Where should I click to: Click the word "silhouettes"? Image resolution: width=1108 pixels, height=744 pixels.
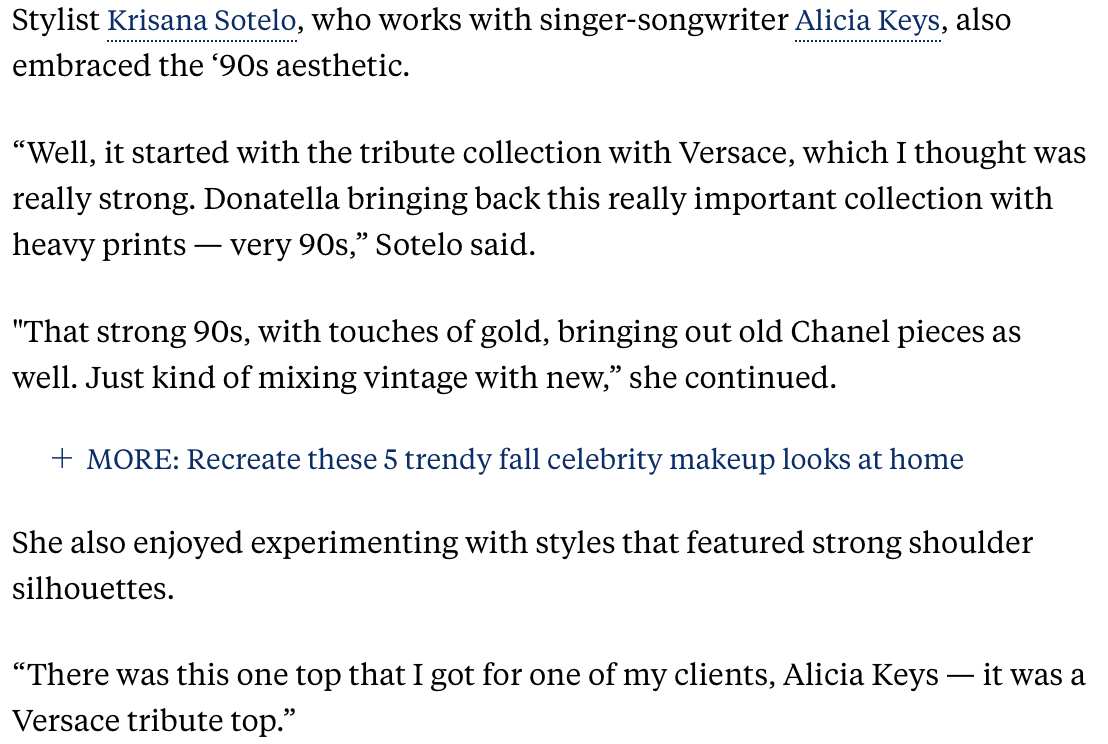point(92,588)
